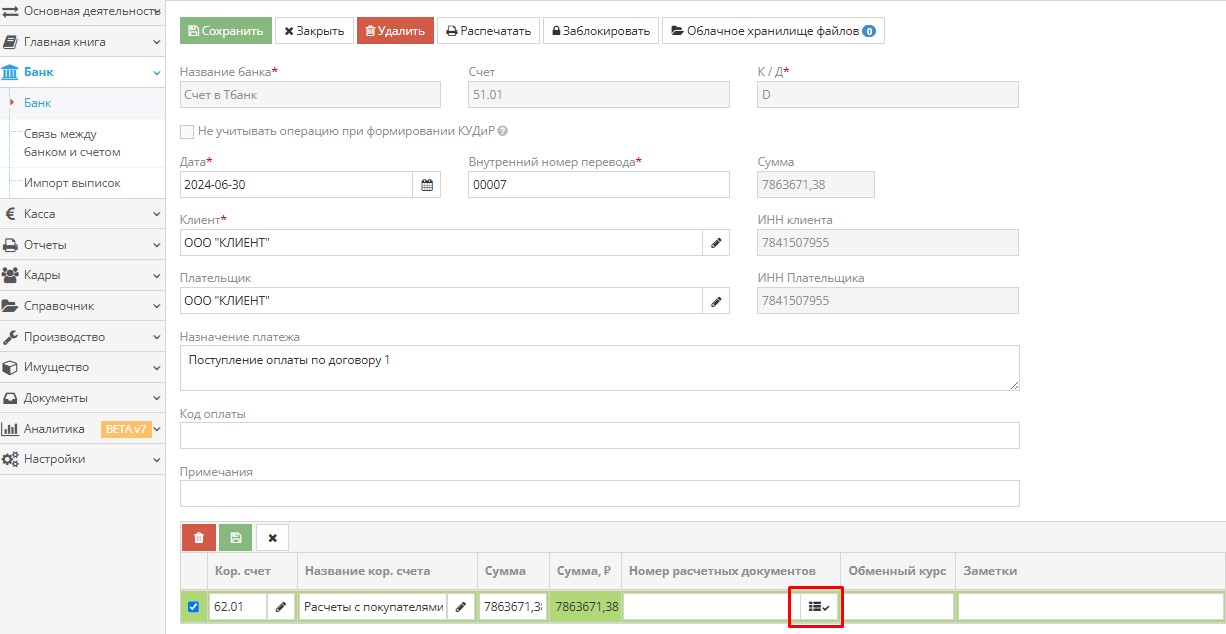Click the pencil edit icon beside Плательщик field
Image resolution: width=1226 pixels, height=634 pixels.
716,301
